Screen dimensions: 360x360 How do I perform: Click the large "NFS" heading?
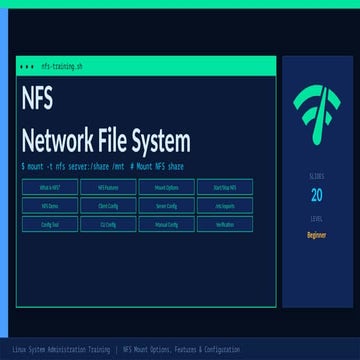(37, 98)
